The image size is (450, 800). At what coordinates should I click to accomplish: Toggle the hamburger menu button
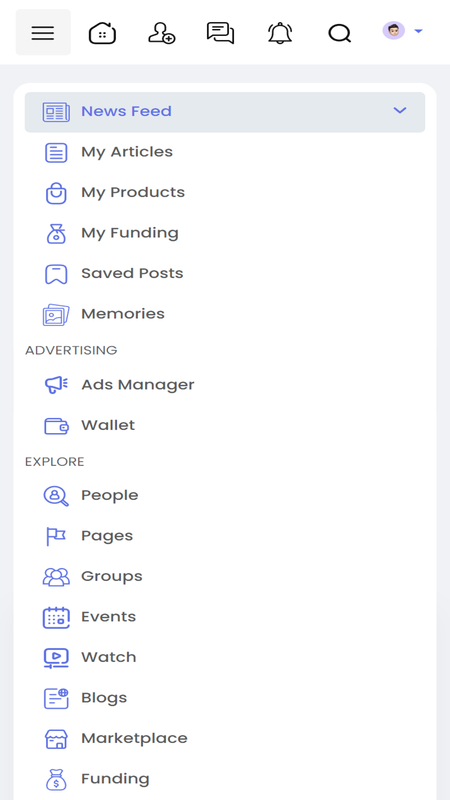(43, 32)
